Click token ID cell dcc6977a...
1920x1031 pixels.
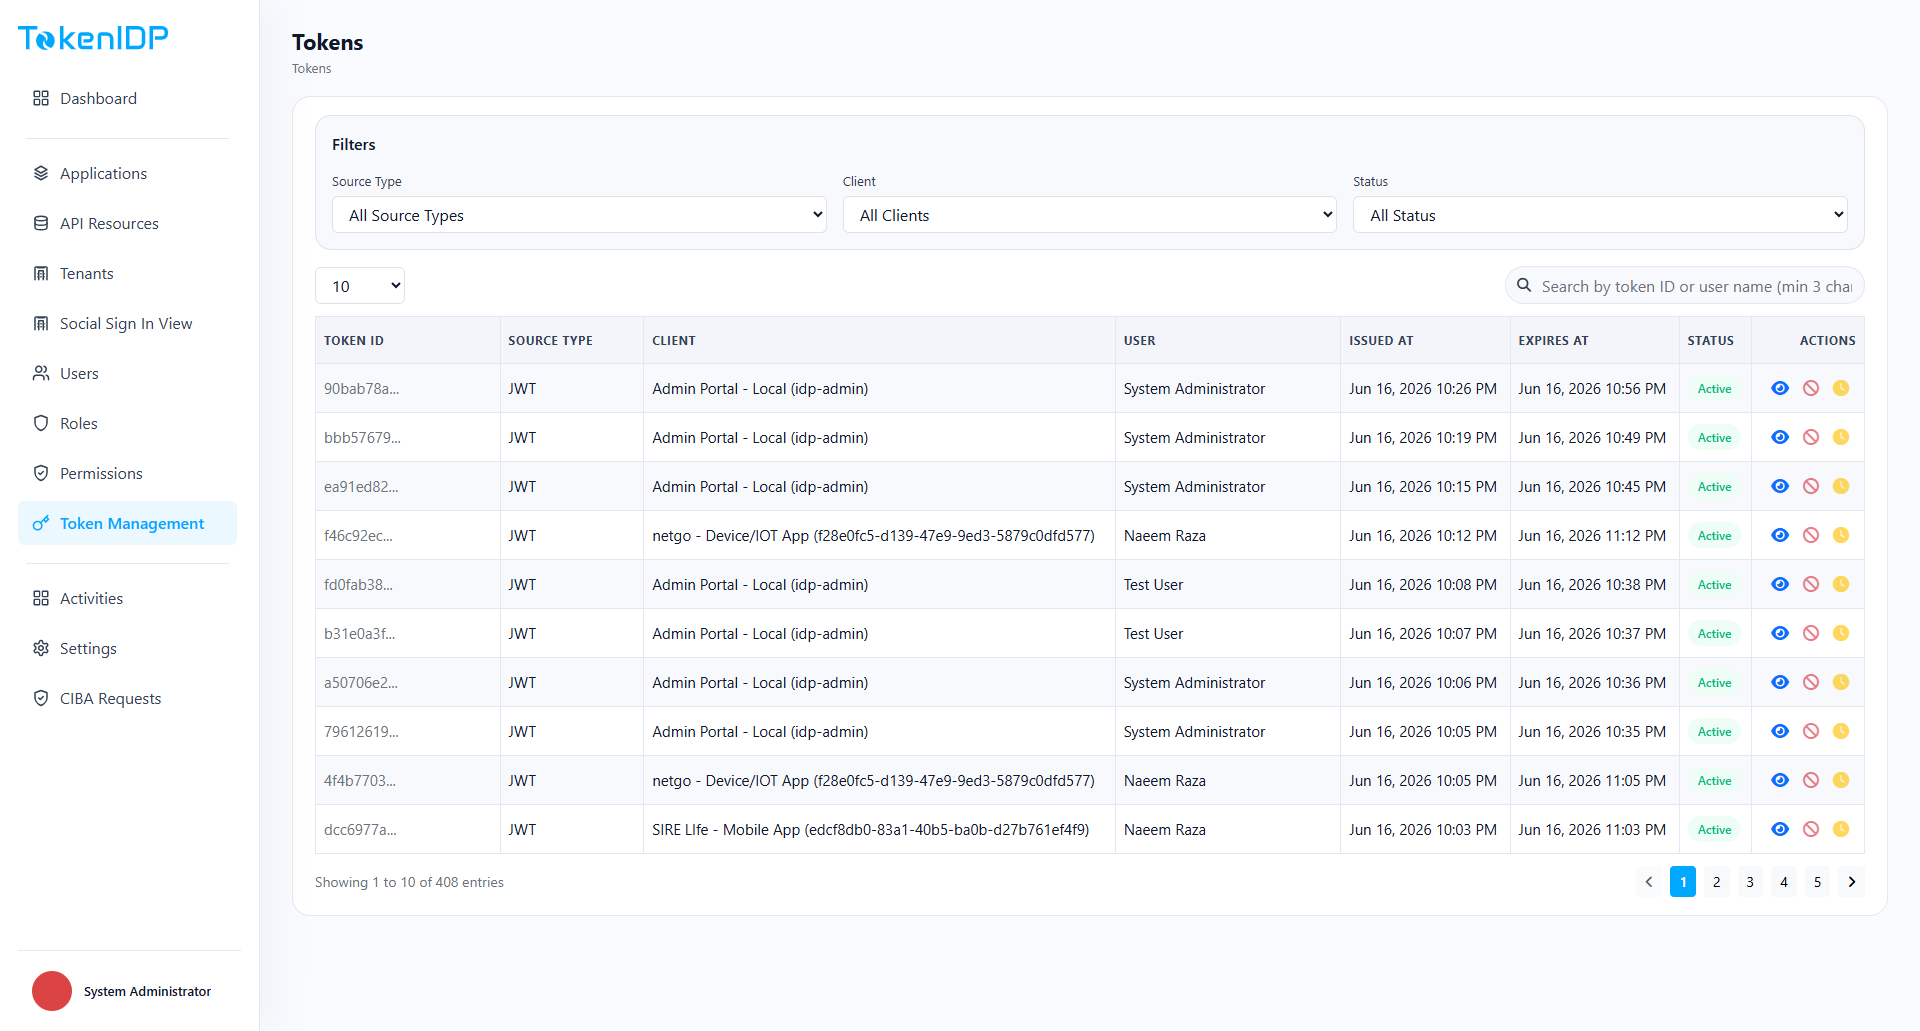point(408,829)
